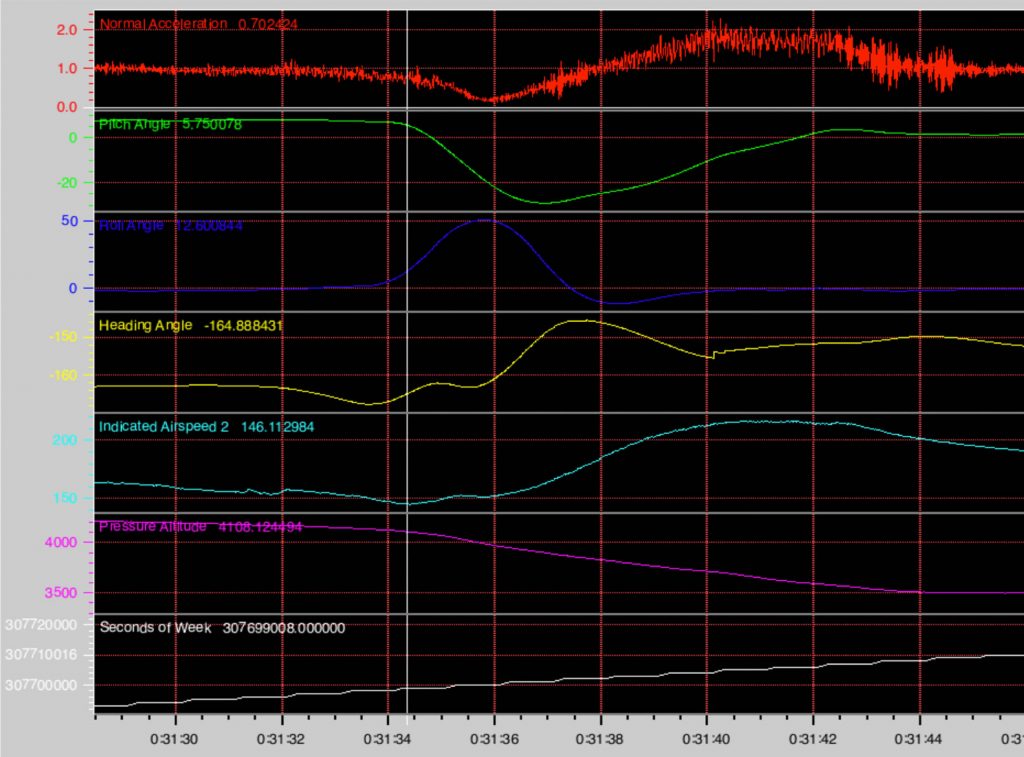Click the Indicated Airspeed 2 label
Image resolution: width=1024 pixels, height=757 pixels.
point(163,427)
